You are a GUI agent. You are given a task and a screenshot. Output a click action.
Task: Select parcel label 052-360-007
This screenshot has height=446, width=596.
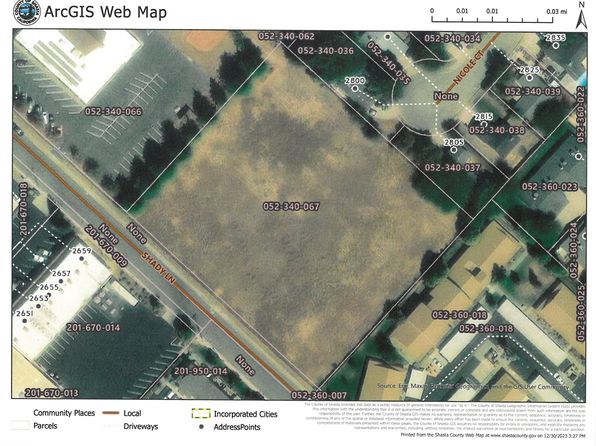pos(319,395)
